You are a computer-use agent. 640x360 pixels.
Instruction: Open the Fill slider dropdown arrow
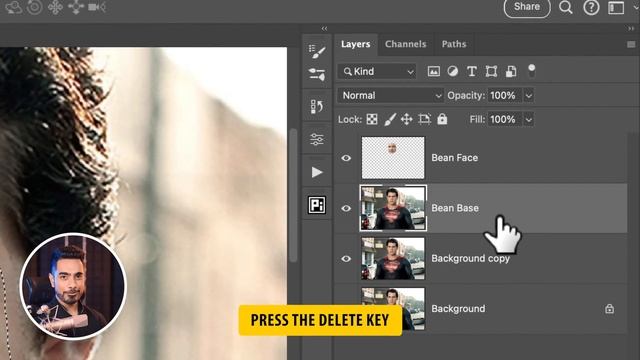pos(529,120)
